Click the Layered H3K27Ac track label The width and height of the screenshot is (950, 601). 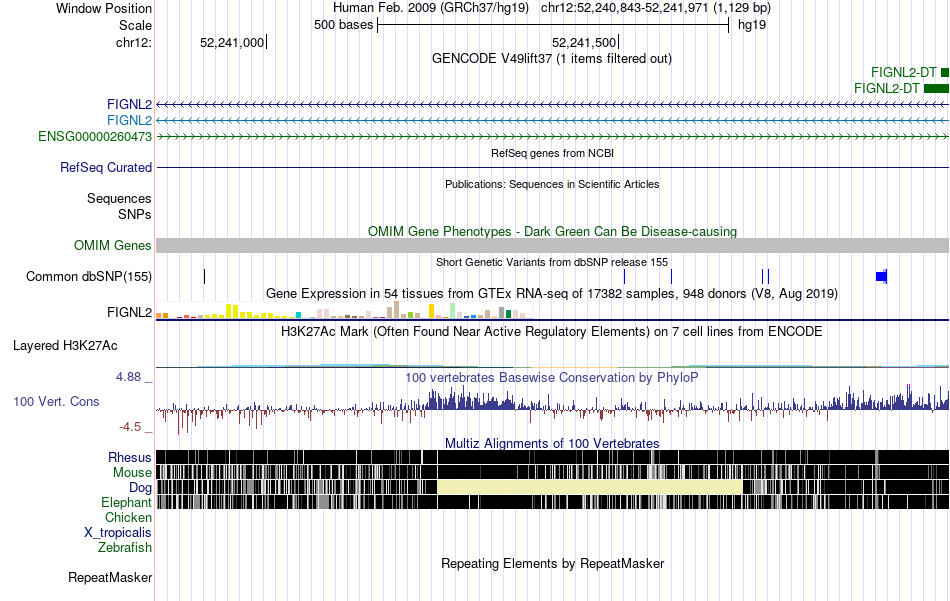click(x=65, y=345)
